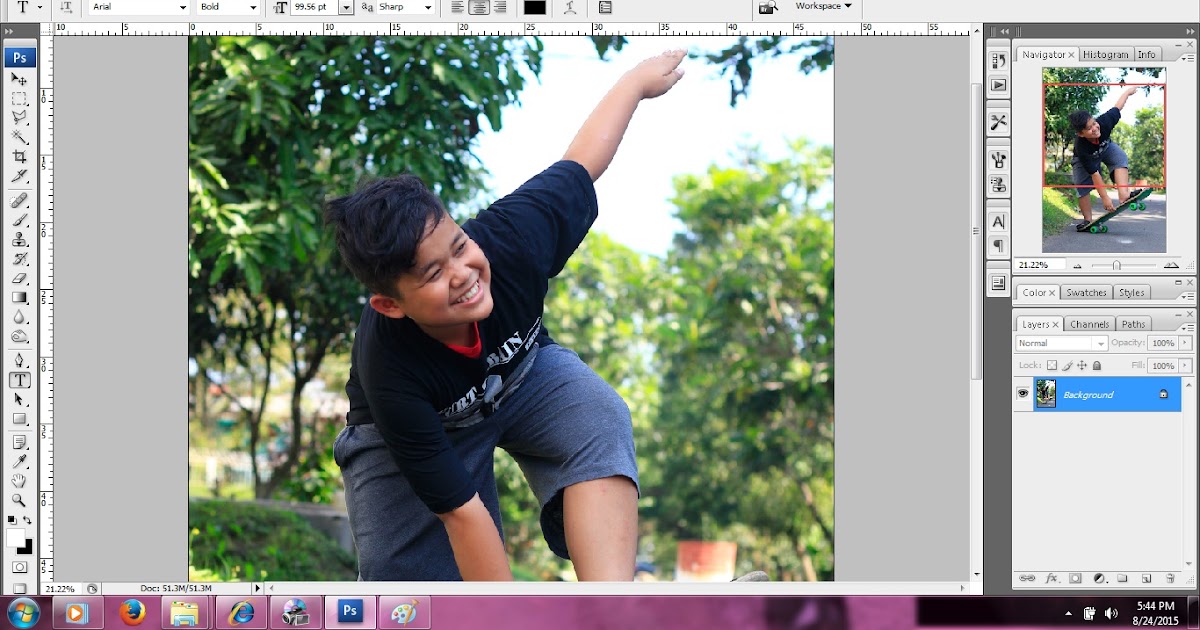This screenshot has width=1200, height=630.
Task: Open the layer Fill dropdown arrow
Action: click(1186, 366)
